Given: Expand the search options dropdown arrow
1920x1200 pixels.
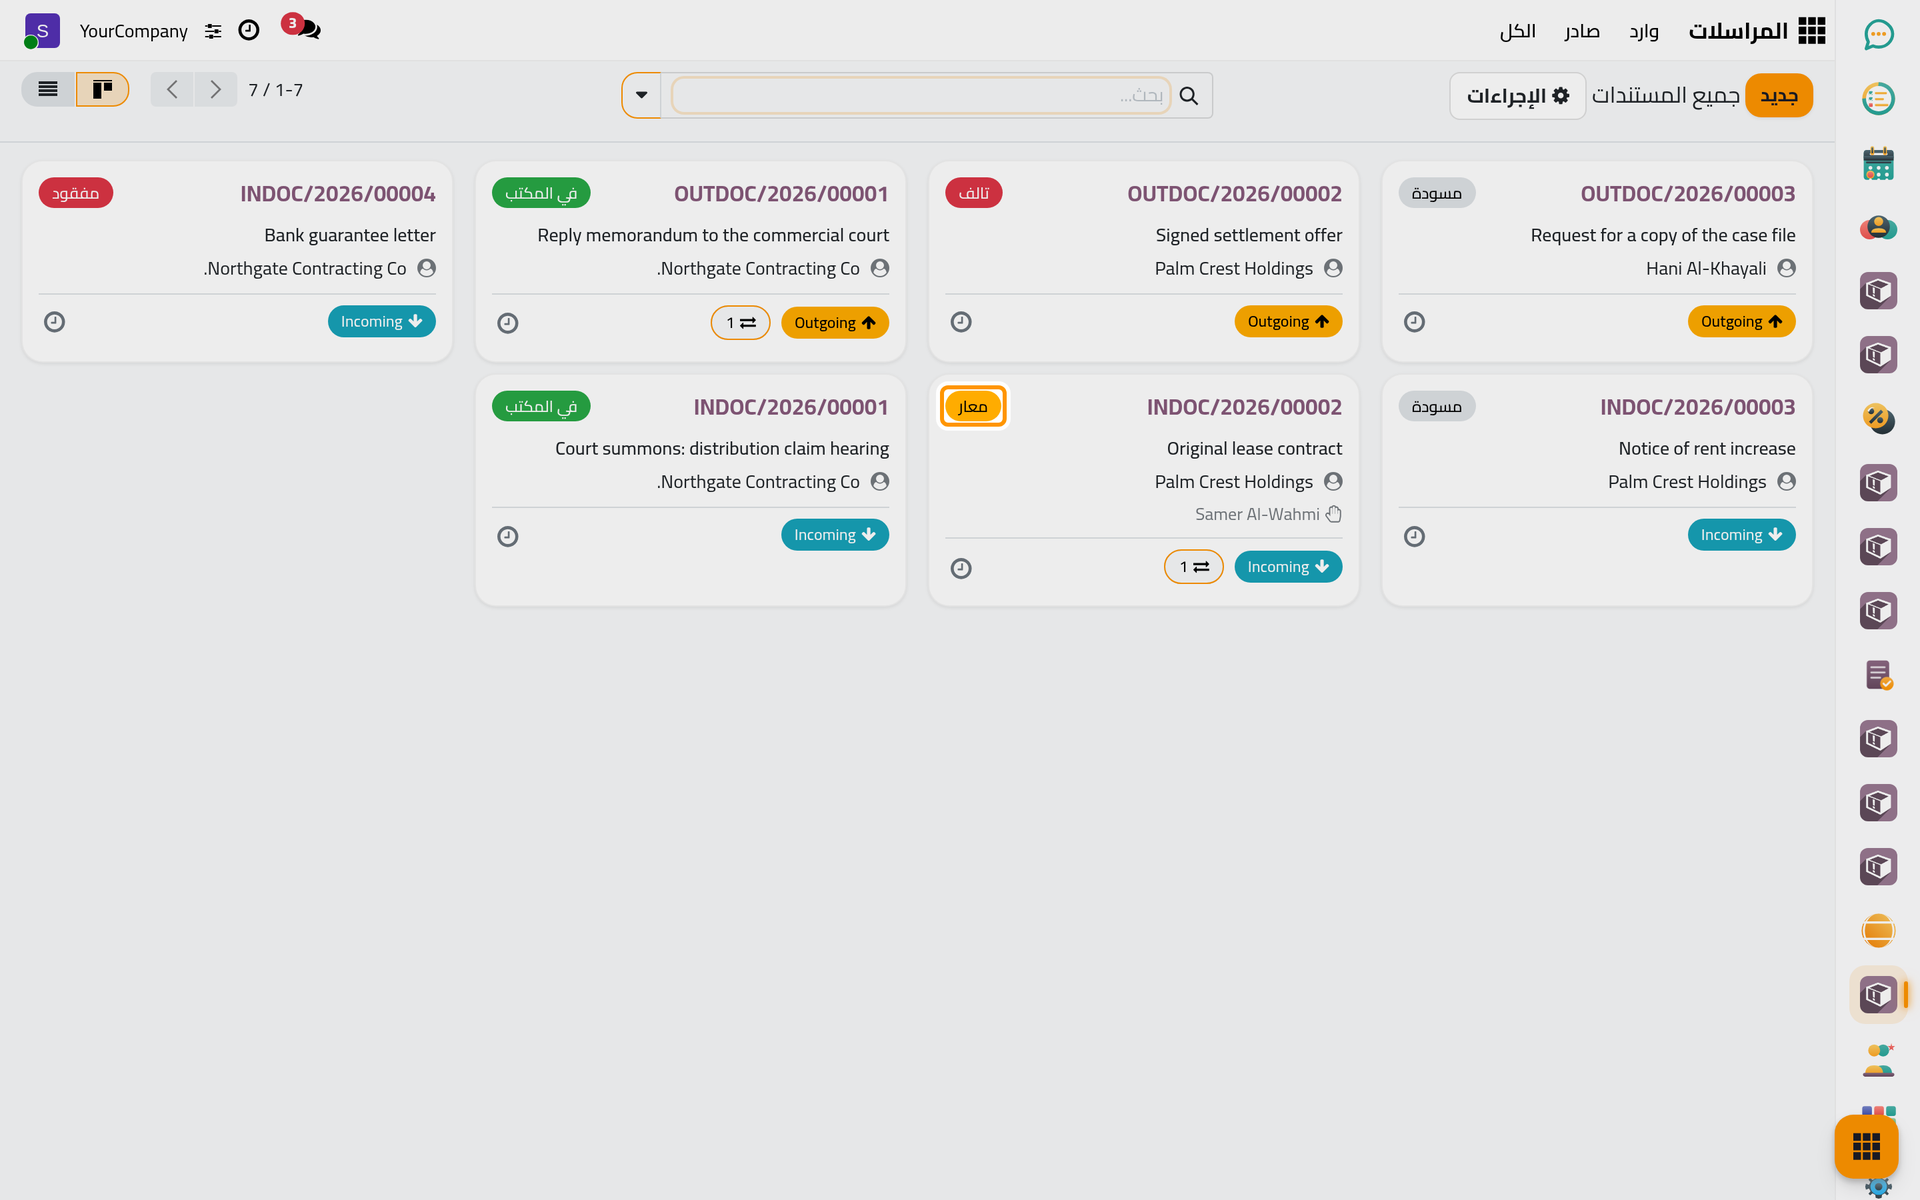Looking at the screenshot, I should (641, 95).
